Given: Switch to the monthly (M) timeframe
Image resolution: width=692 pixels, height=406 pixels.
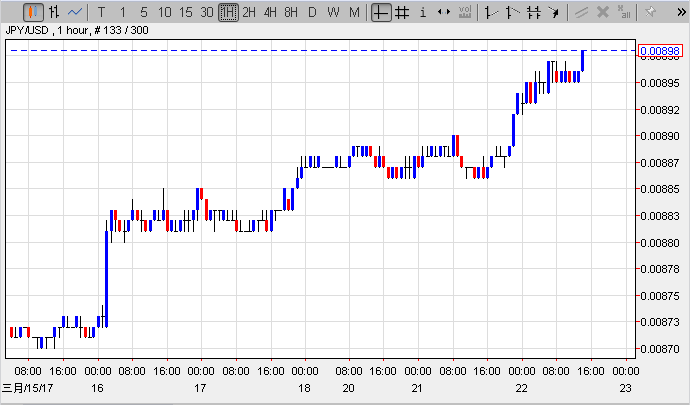Looking at the screenshot, I should click(354, 12).
